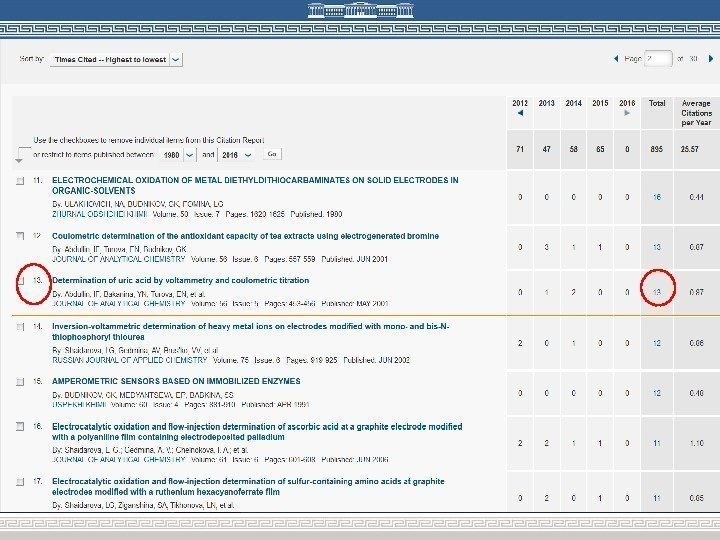The image size is (720, 540).
Task: Click the 2015 year column header
Action: pyautogui.click(x=600, y=103)
